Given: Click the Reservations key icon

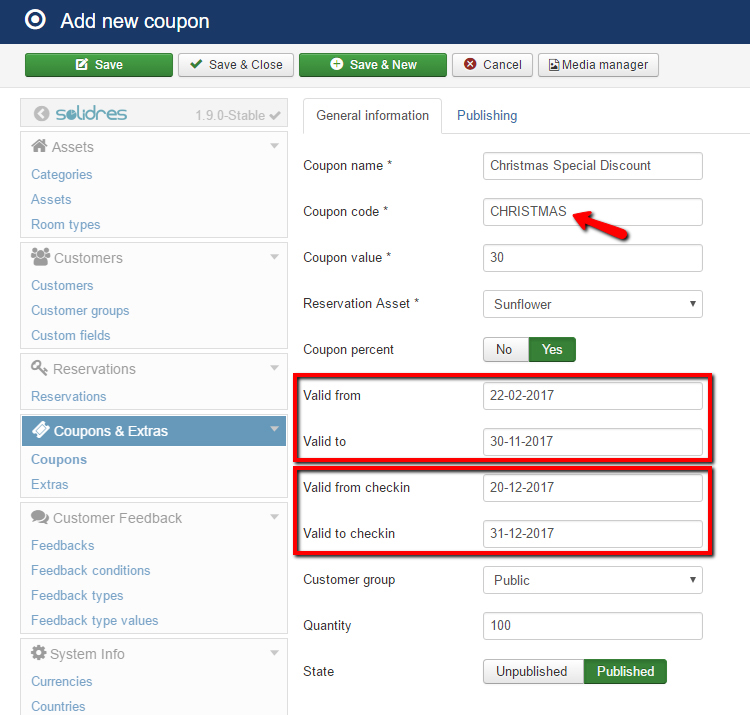Looking at the screenshot, I should click(39, 368).
